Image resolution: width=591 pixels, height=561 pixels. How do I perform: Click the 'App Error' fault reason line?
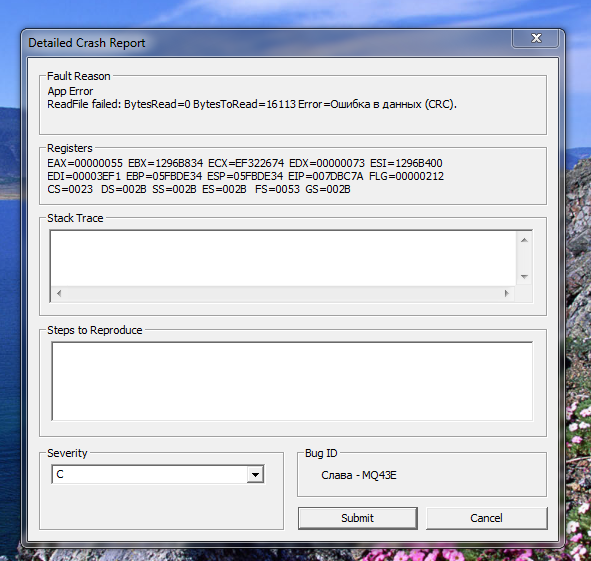(70, 91)
